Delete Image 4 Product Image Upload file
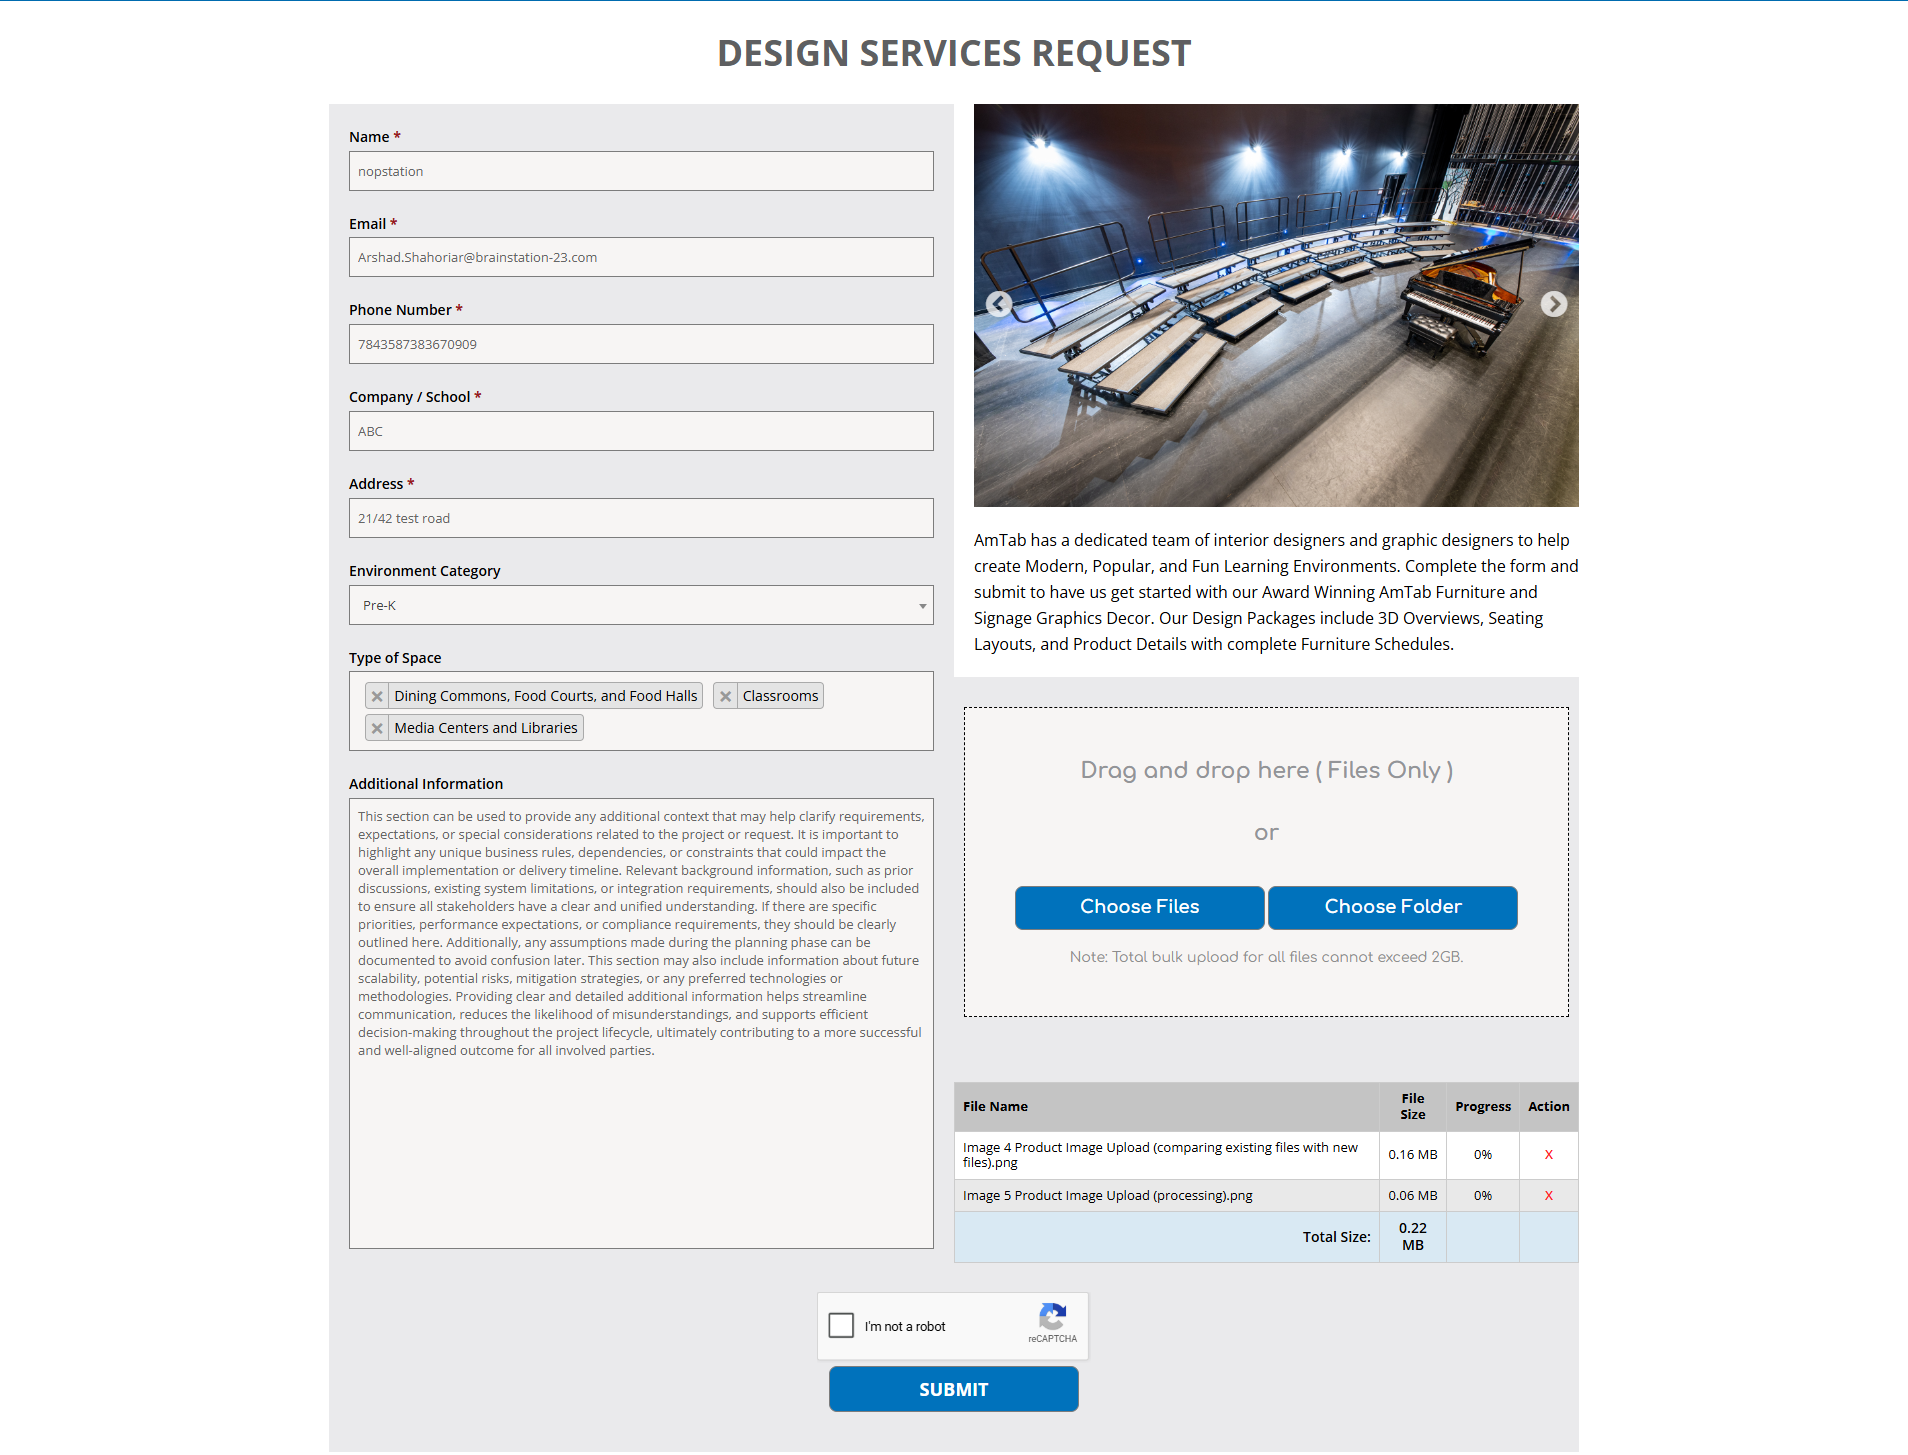 click(1549, 1155)
